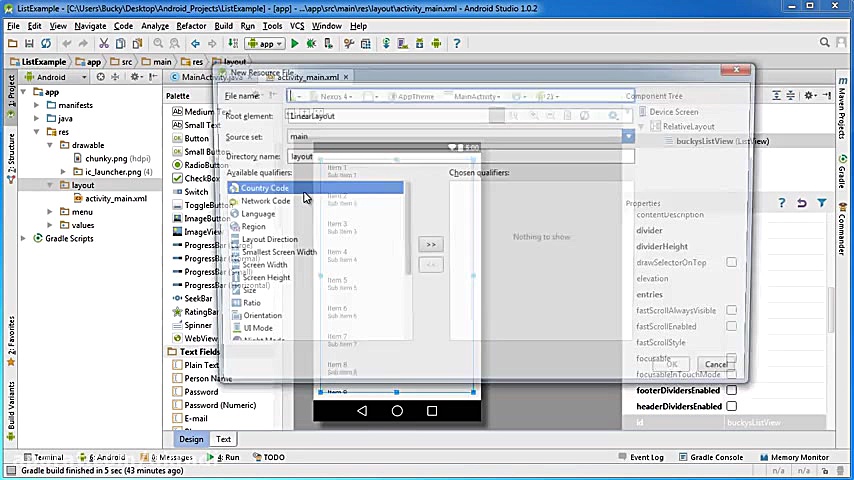Open the AVD Manager icon
Image resolution: width=854 pixels, height=480 pixels.
tap(403, 44)
